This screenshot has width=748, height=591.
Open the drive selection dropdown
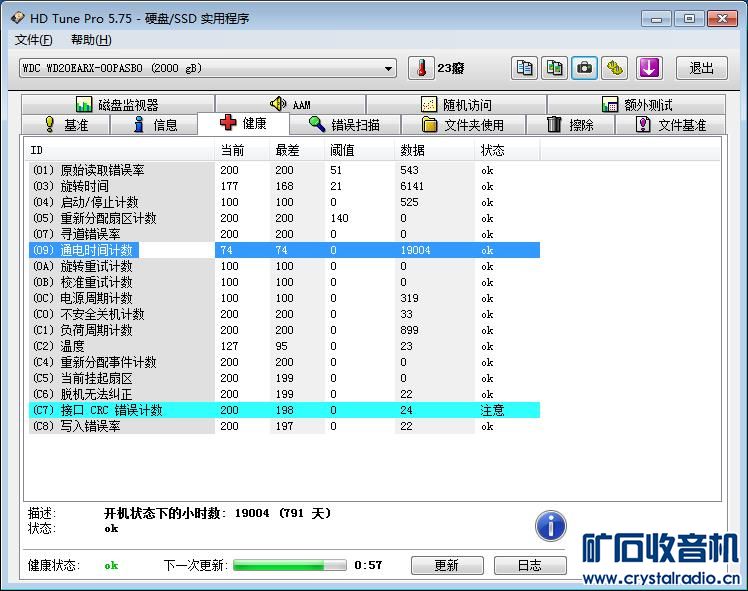coord(208,68)
